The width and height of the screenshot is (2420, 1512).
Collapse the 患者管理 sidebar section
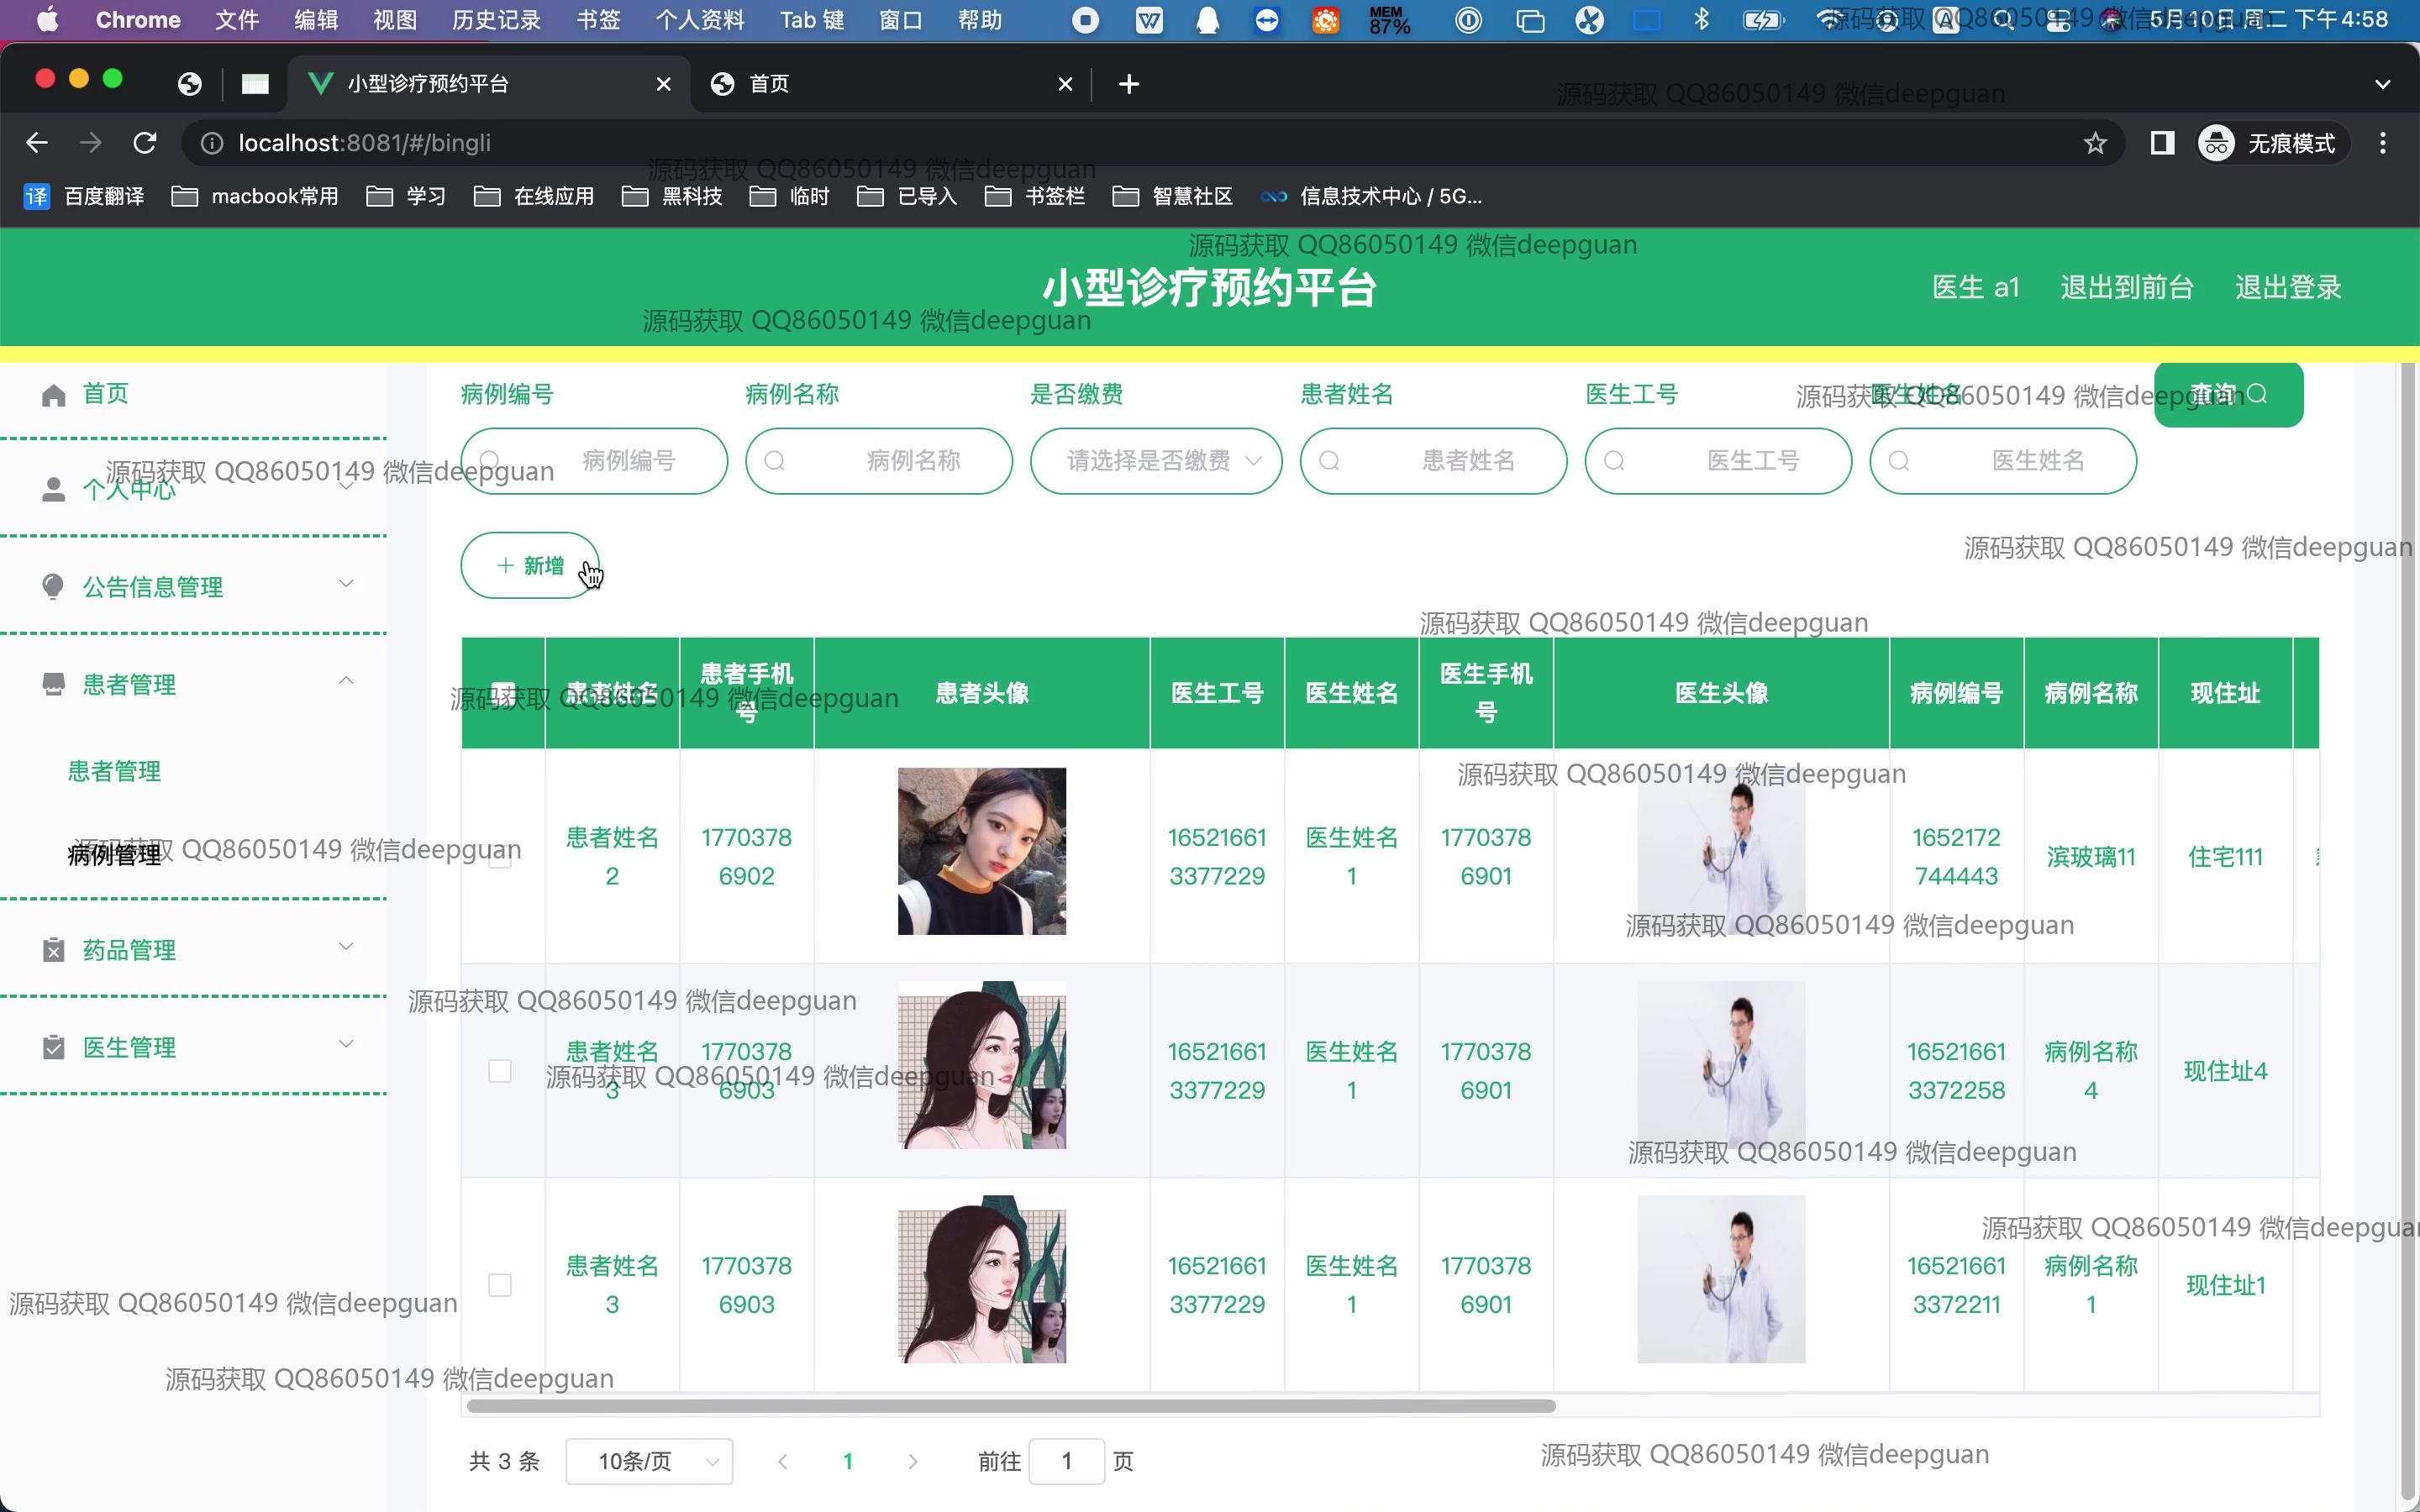[x=346, y=682]
